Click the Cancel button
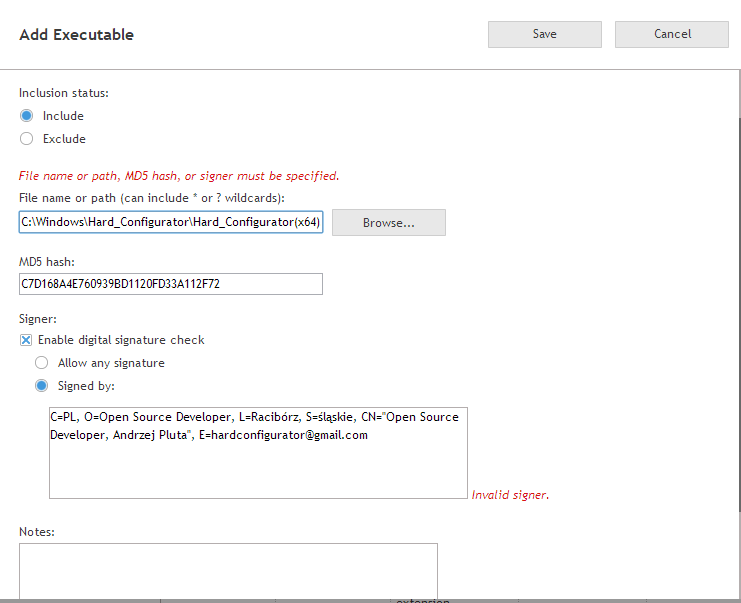741x603 pixels. [672, 34]
